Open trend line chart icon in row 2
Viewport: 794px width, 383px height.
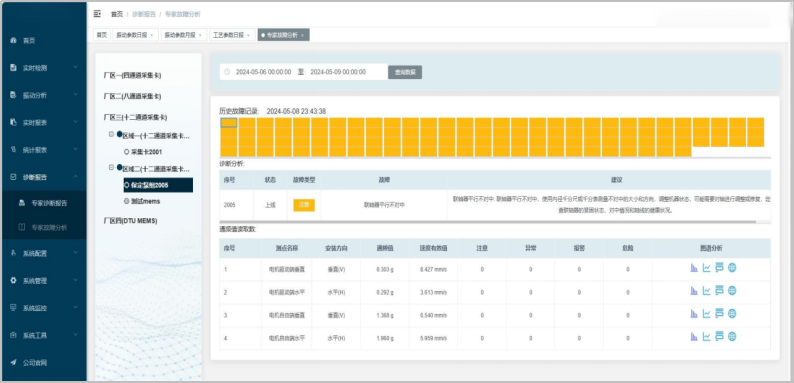click(x=706, y=291)
